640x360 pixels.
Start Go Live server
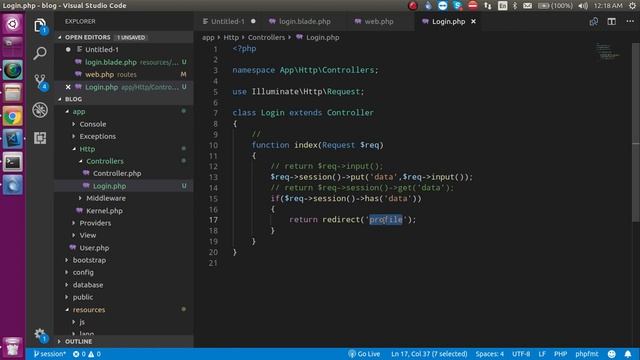tap(364, 354)
